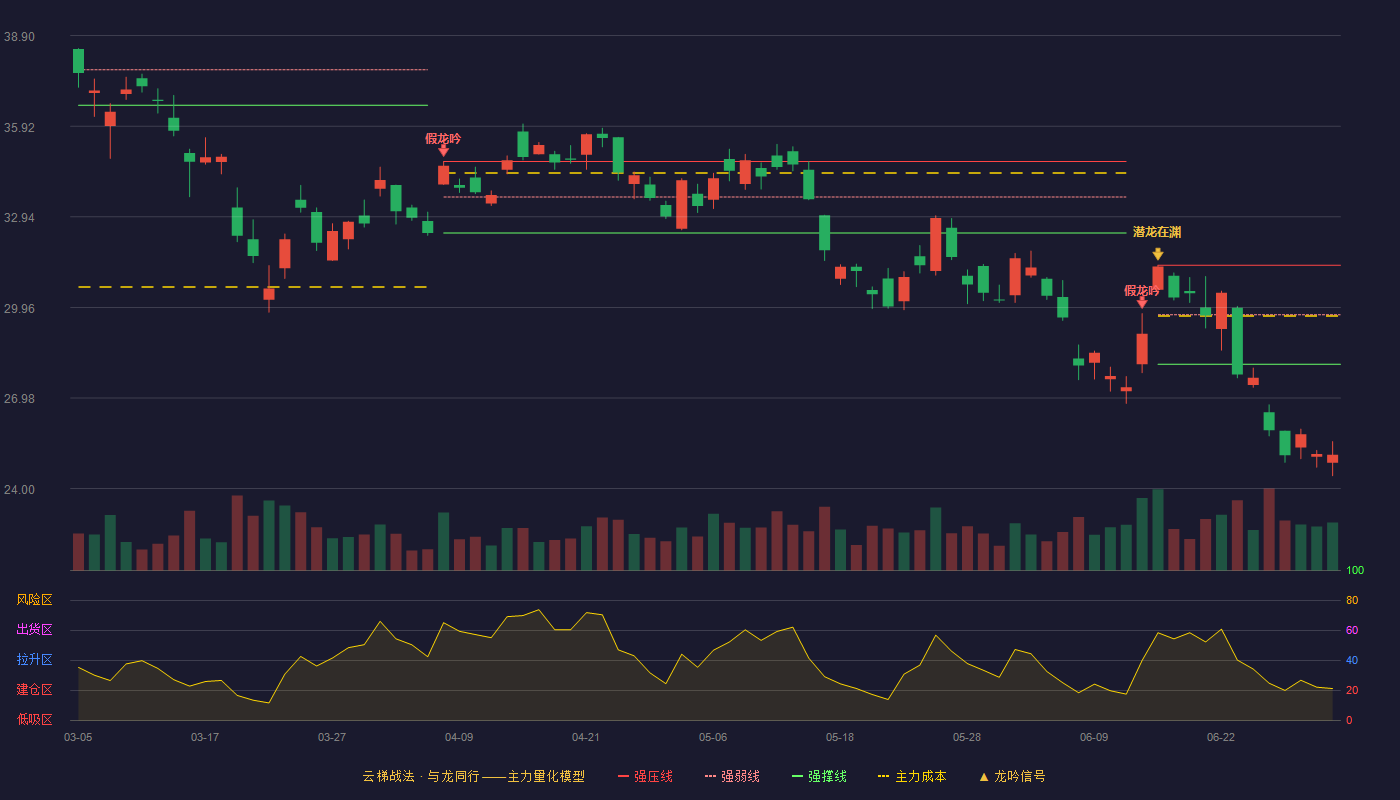Click the 38.90 price axis label
The height and width of the screenshot is (800, 1400).
click(19, 37)
